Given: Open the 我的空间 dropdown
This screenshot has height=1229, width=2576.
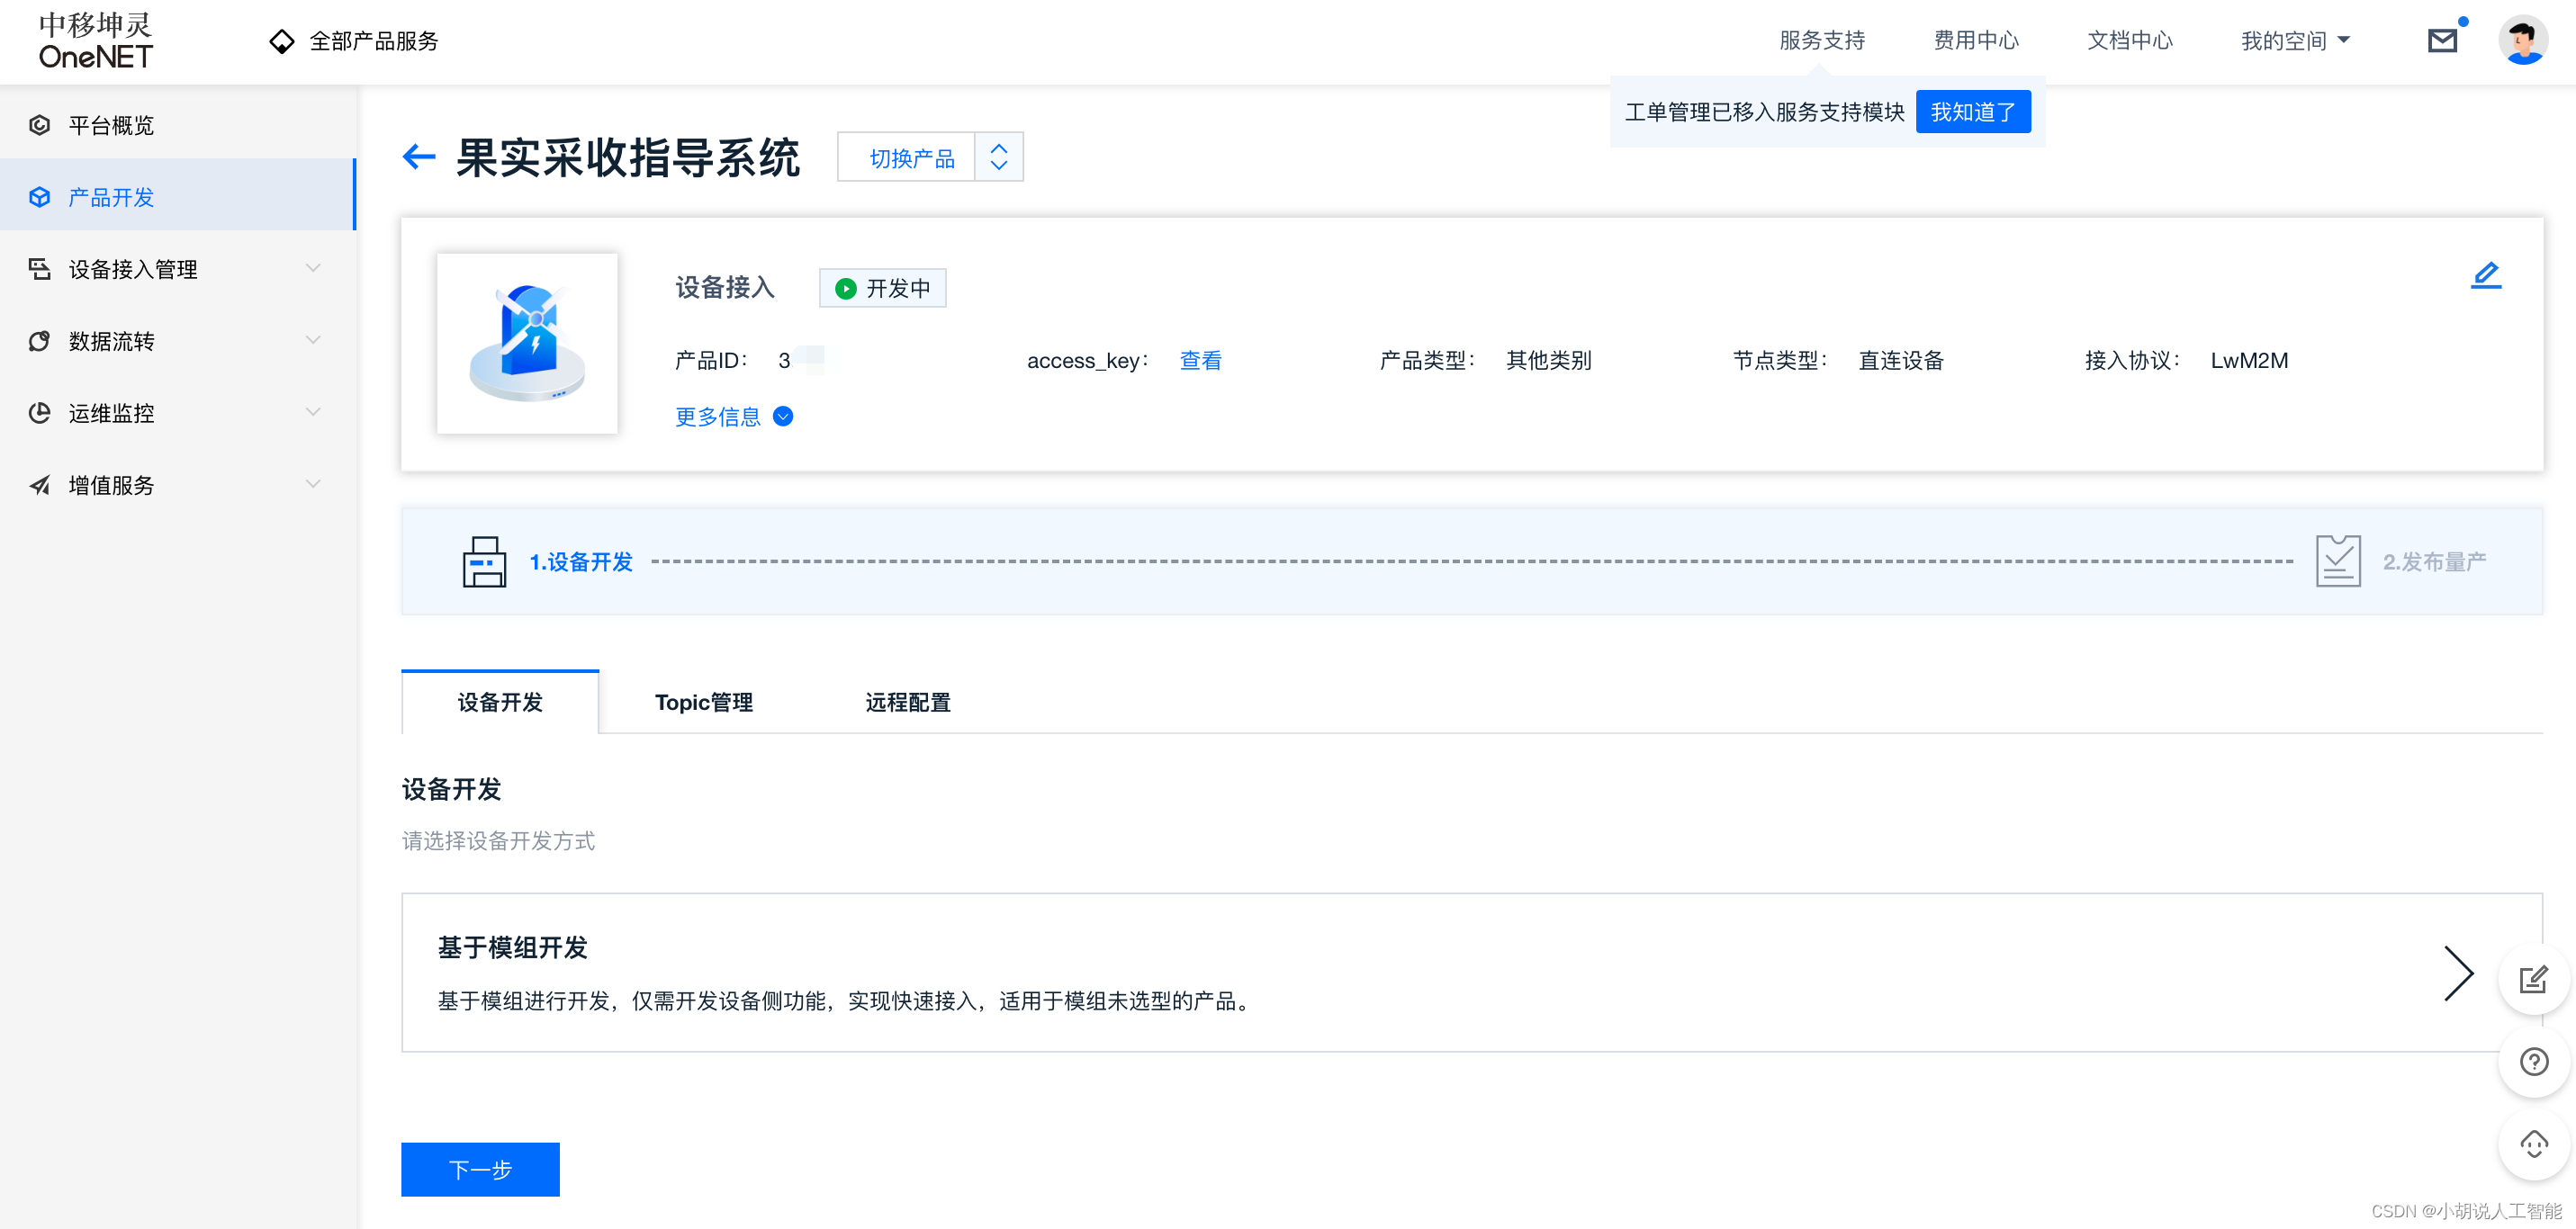Looking at the screenshot, I should (x=2295, y=41).
